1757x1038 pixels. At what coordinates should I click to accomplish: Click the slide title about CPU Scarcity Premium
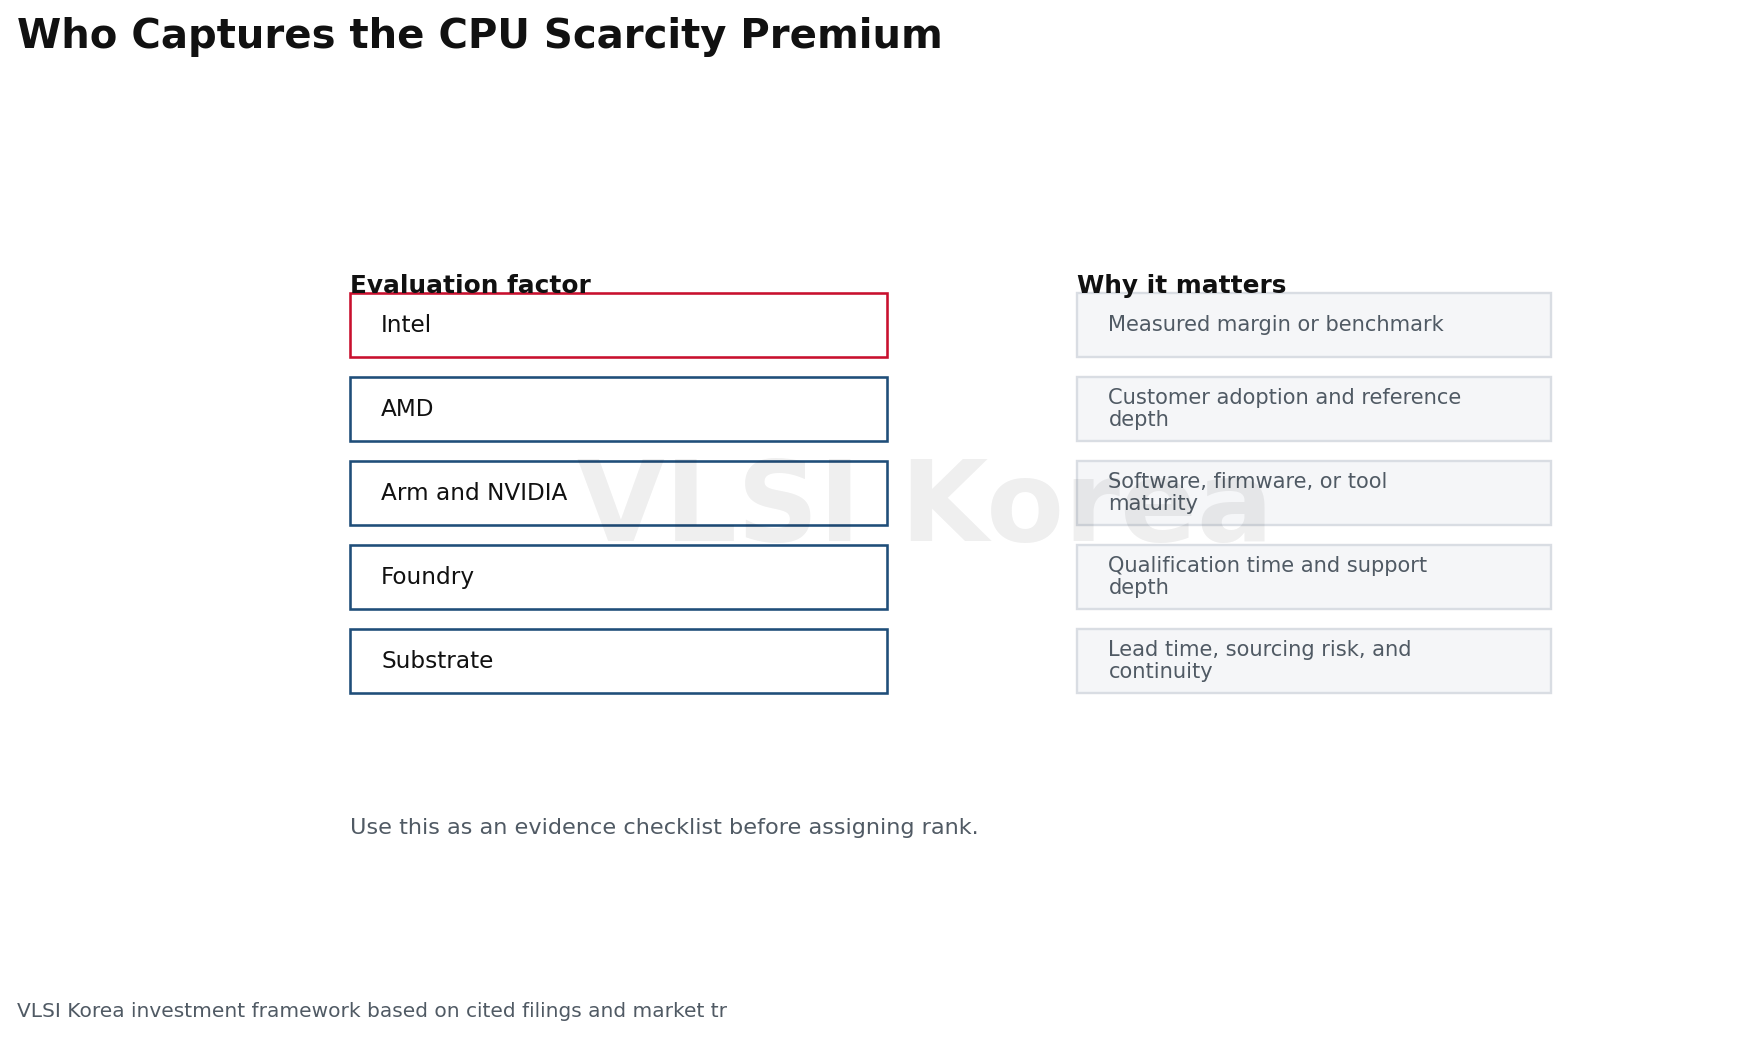point(479,36)
